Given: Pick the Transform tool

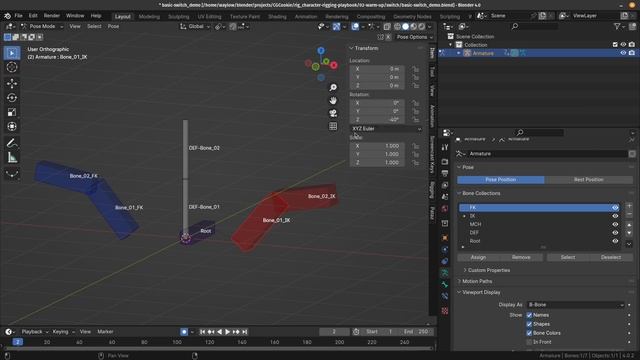Looking at the screenshot, I should click(12, 126).
